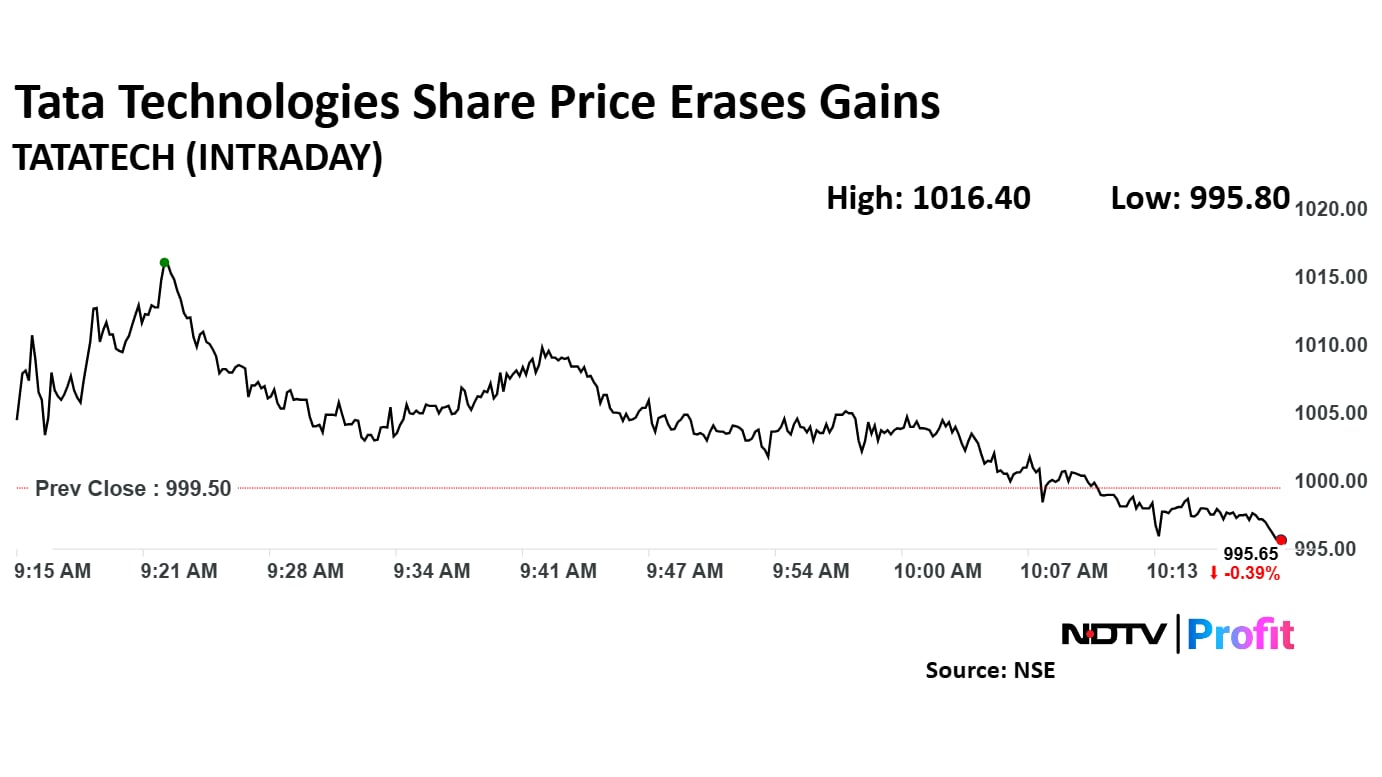Pick the 9:54 AM time axis label
The height and width of the screenshot is (777, 1382).
(811, 571)
